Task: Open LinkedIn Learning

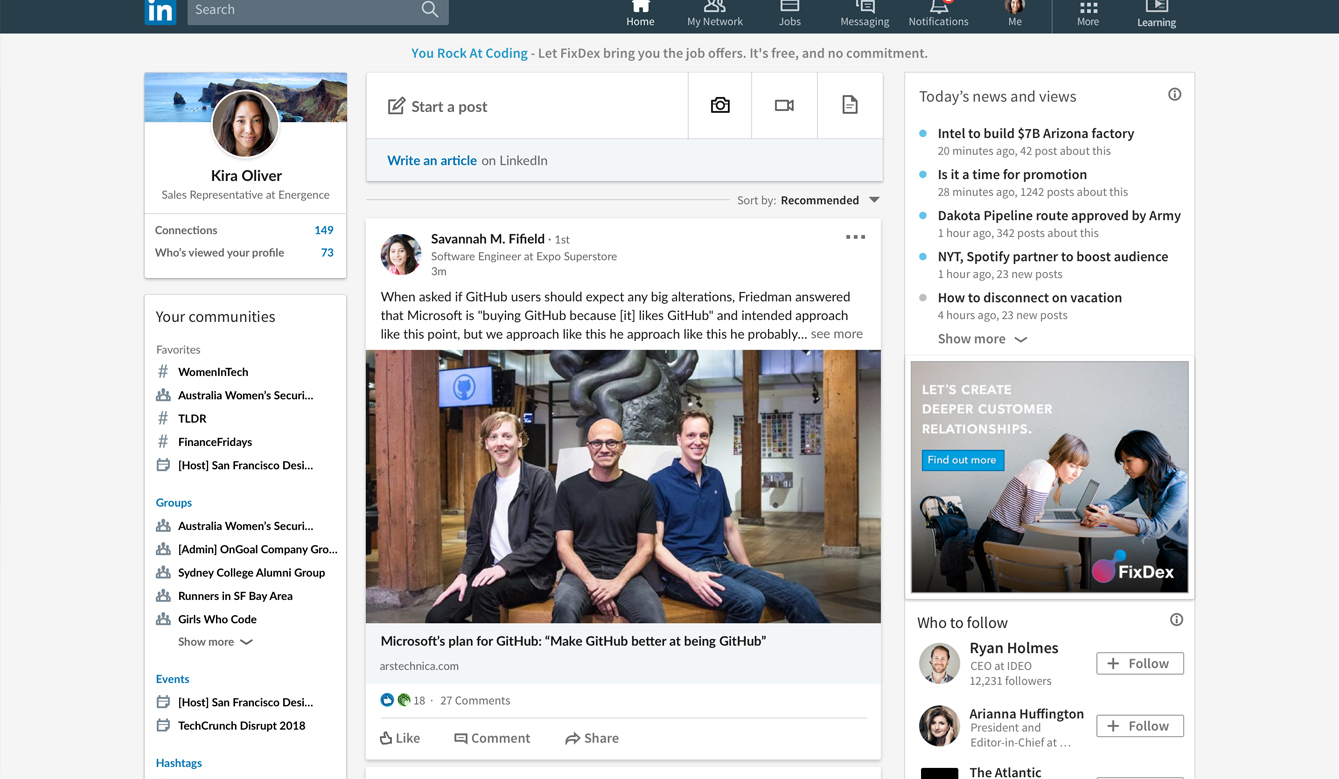Action: coord(1156,14)
